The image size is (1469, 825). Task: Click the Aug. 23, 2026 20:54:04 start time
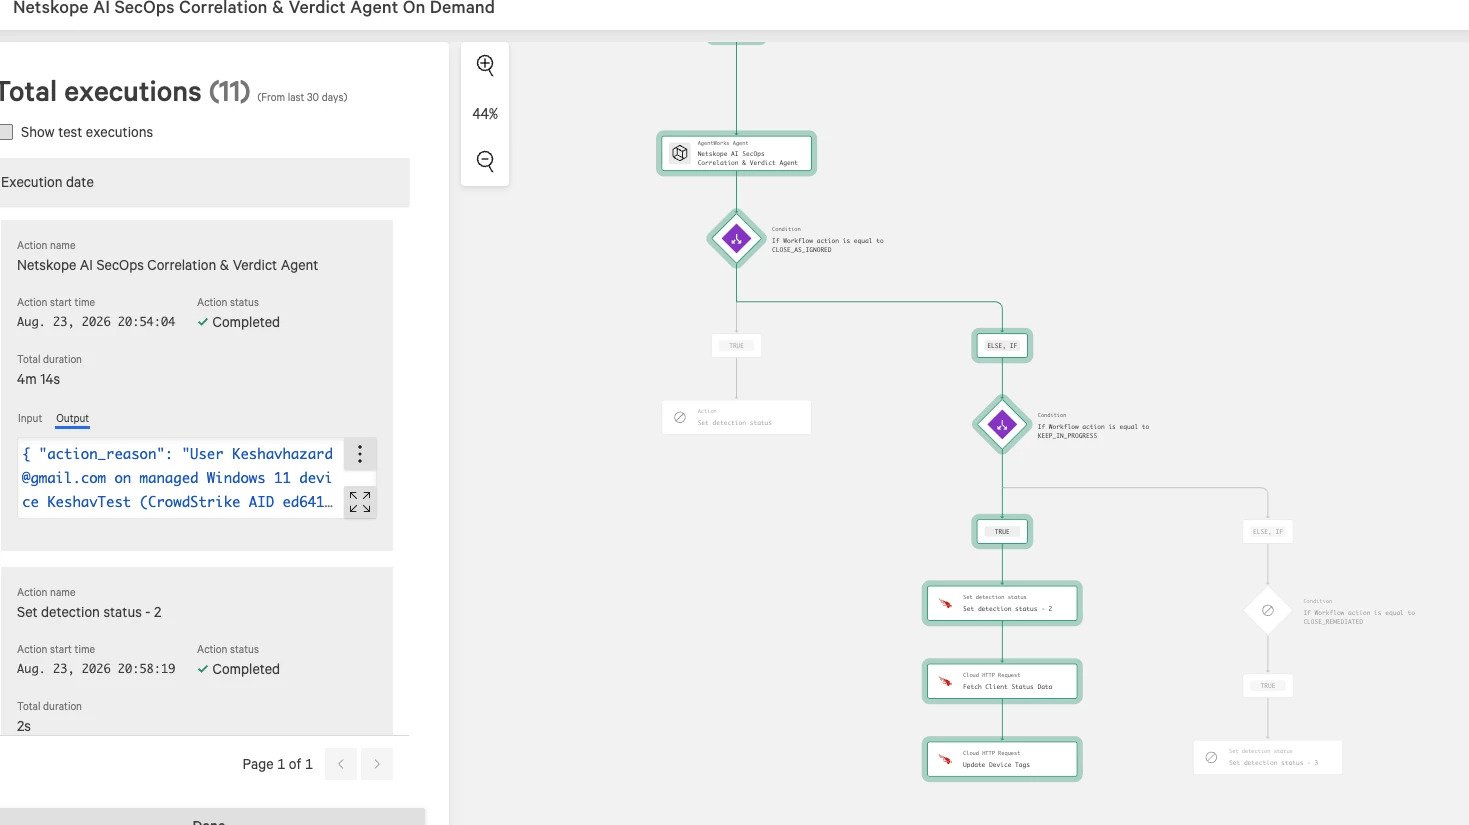click(96, 322)
